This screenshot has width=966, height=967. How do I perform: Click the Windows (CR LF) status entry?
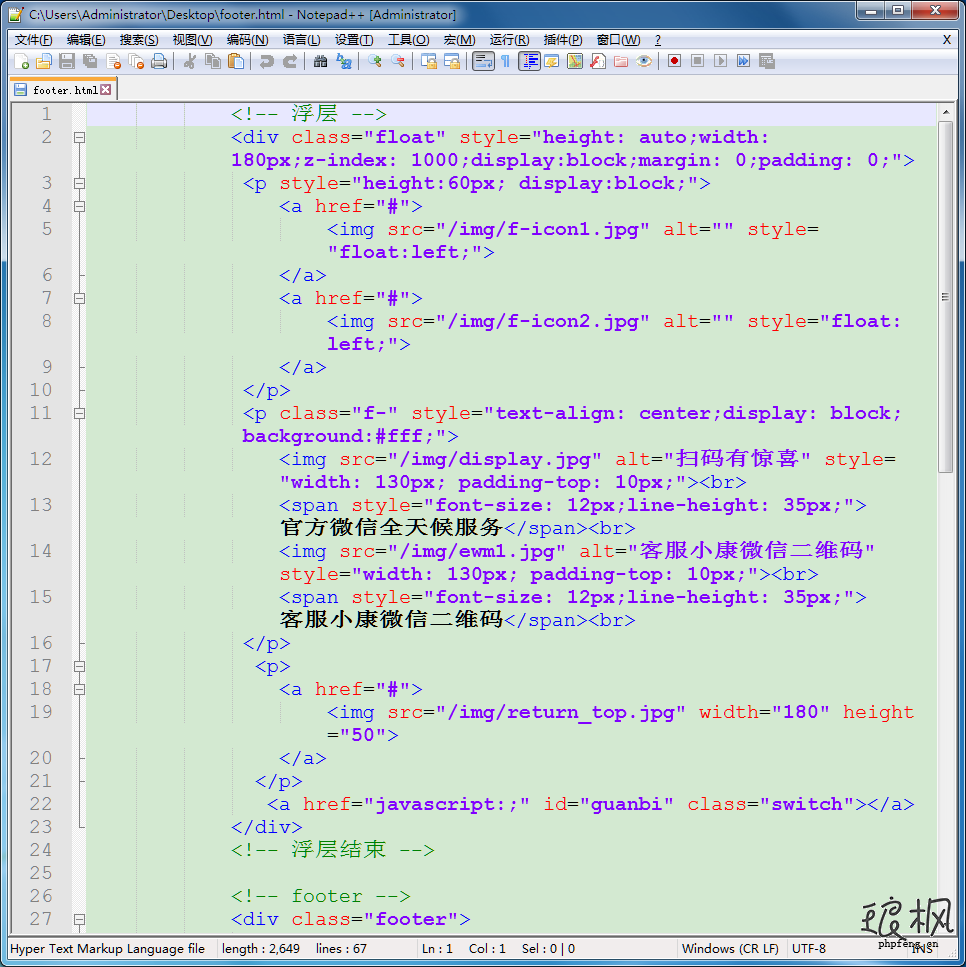pyautogui.click(x=730, y=948)
